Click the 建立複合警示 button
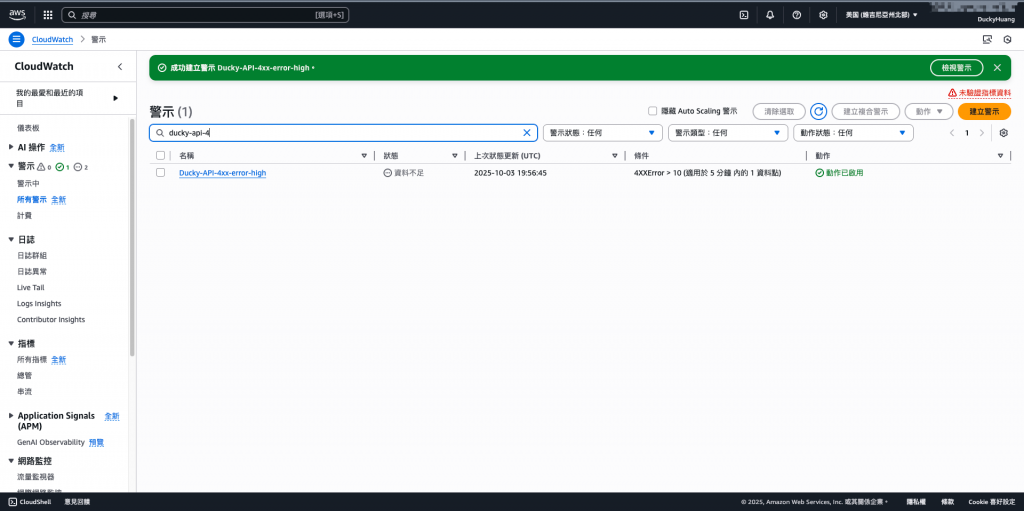This screenshot has height=511, width=1024. (x=865, y=112)
